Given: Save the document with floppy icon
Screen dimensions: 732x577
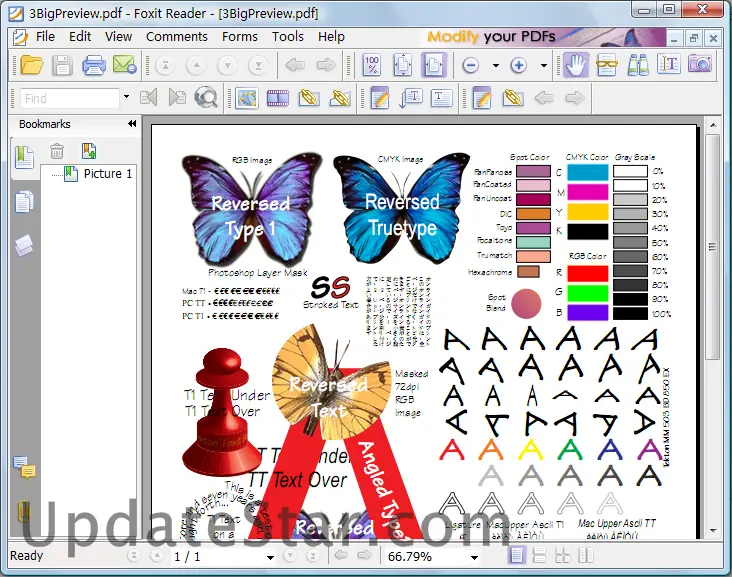Looking at the screenshot, I should coord(62,65).
